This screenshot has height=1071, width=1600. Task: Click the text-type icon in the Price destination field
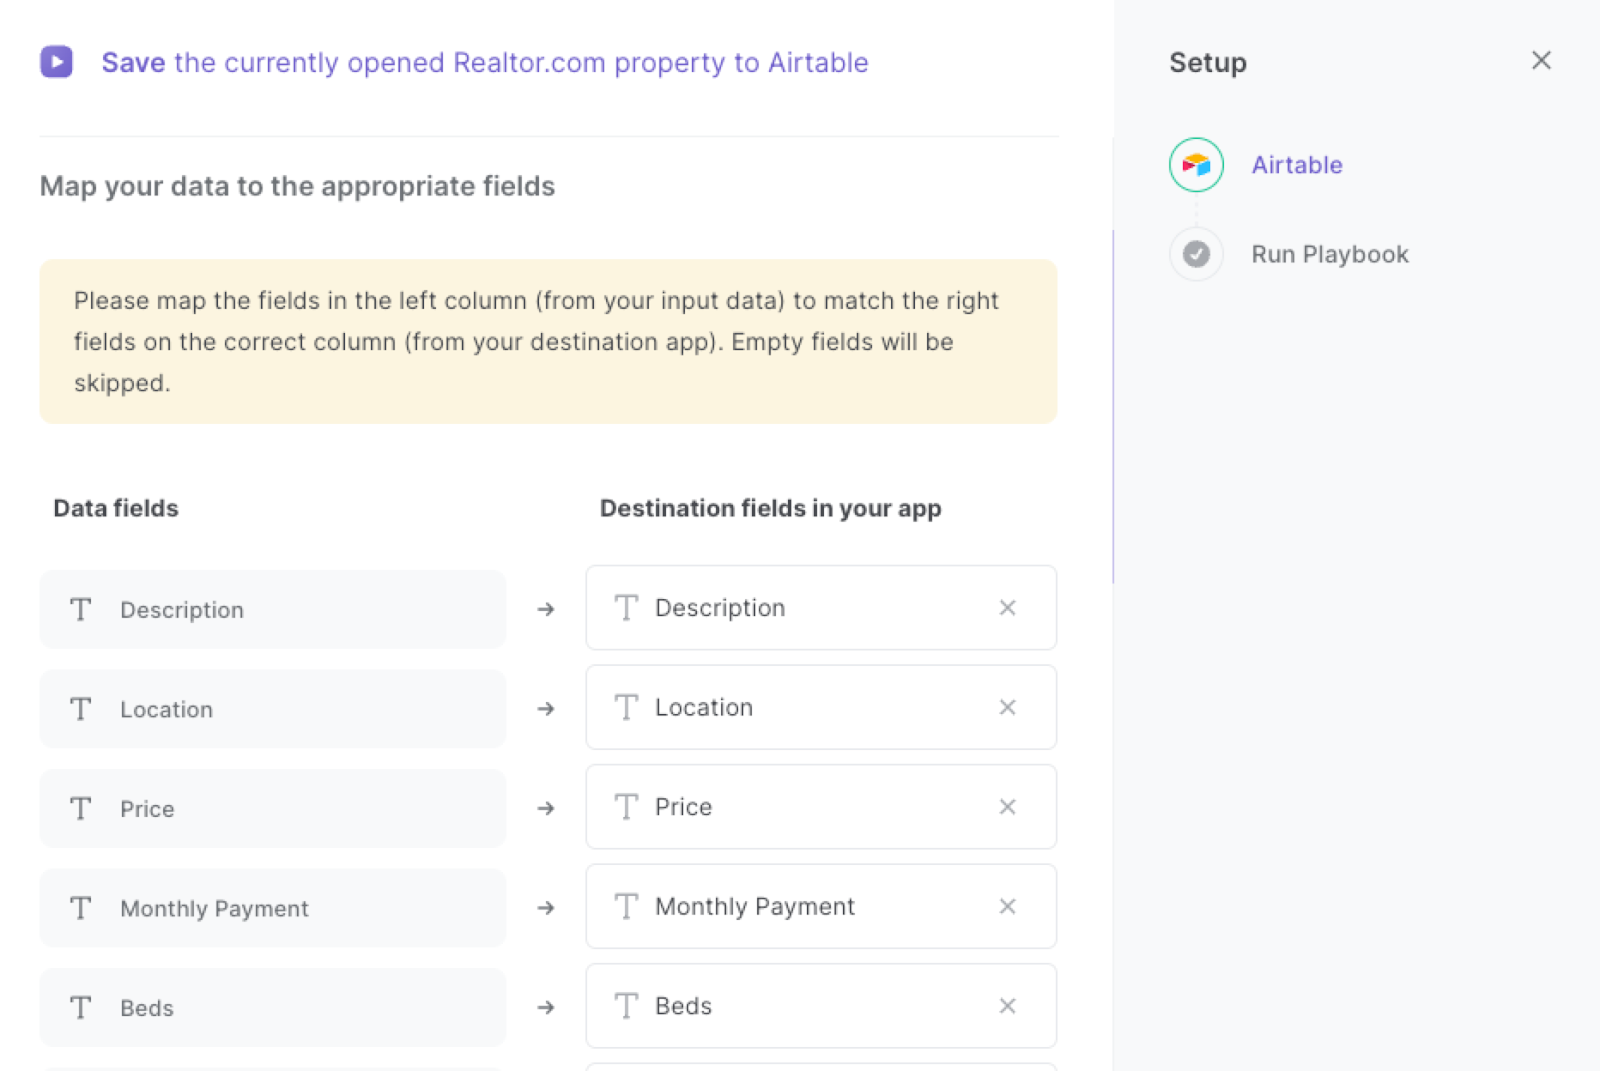tap(627, 807)
